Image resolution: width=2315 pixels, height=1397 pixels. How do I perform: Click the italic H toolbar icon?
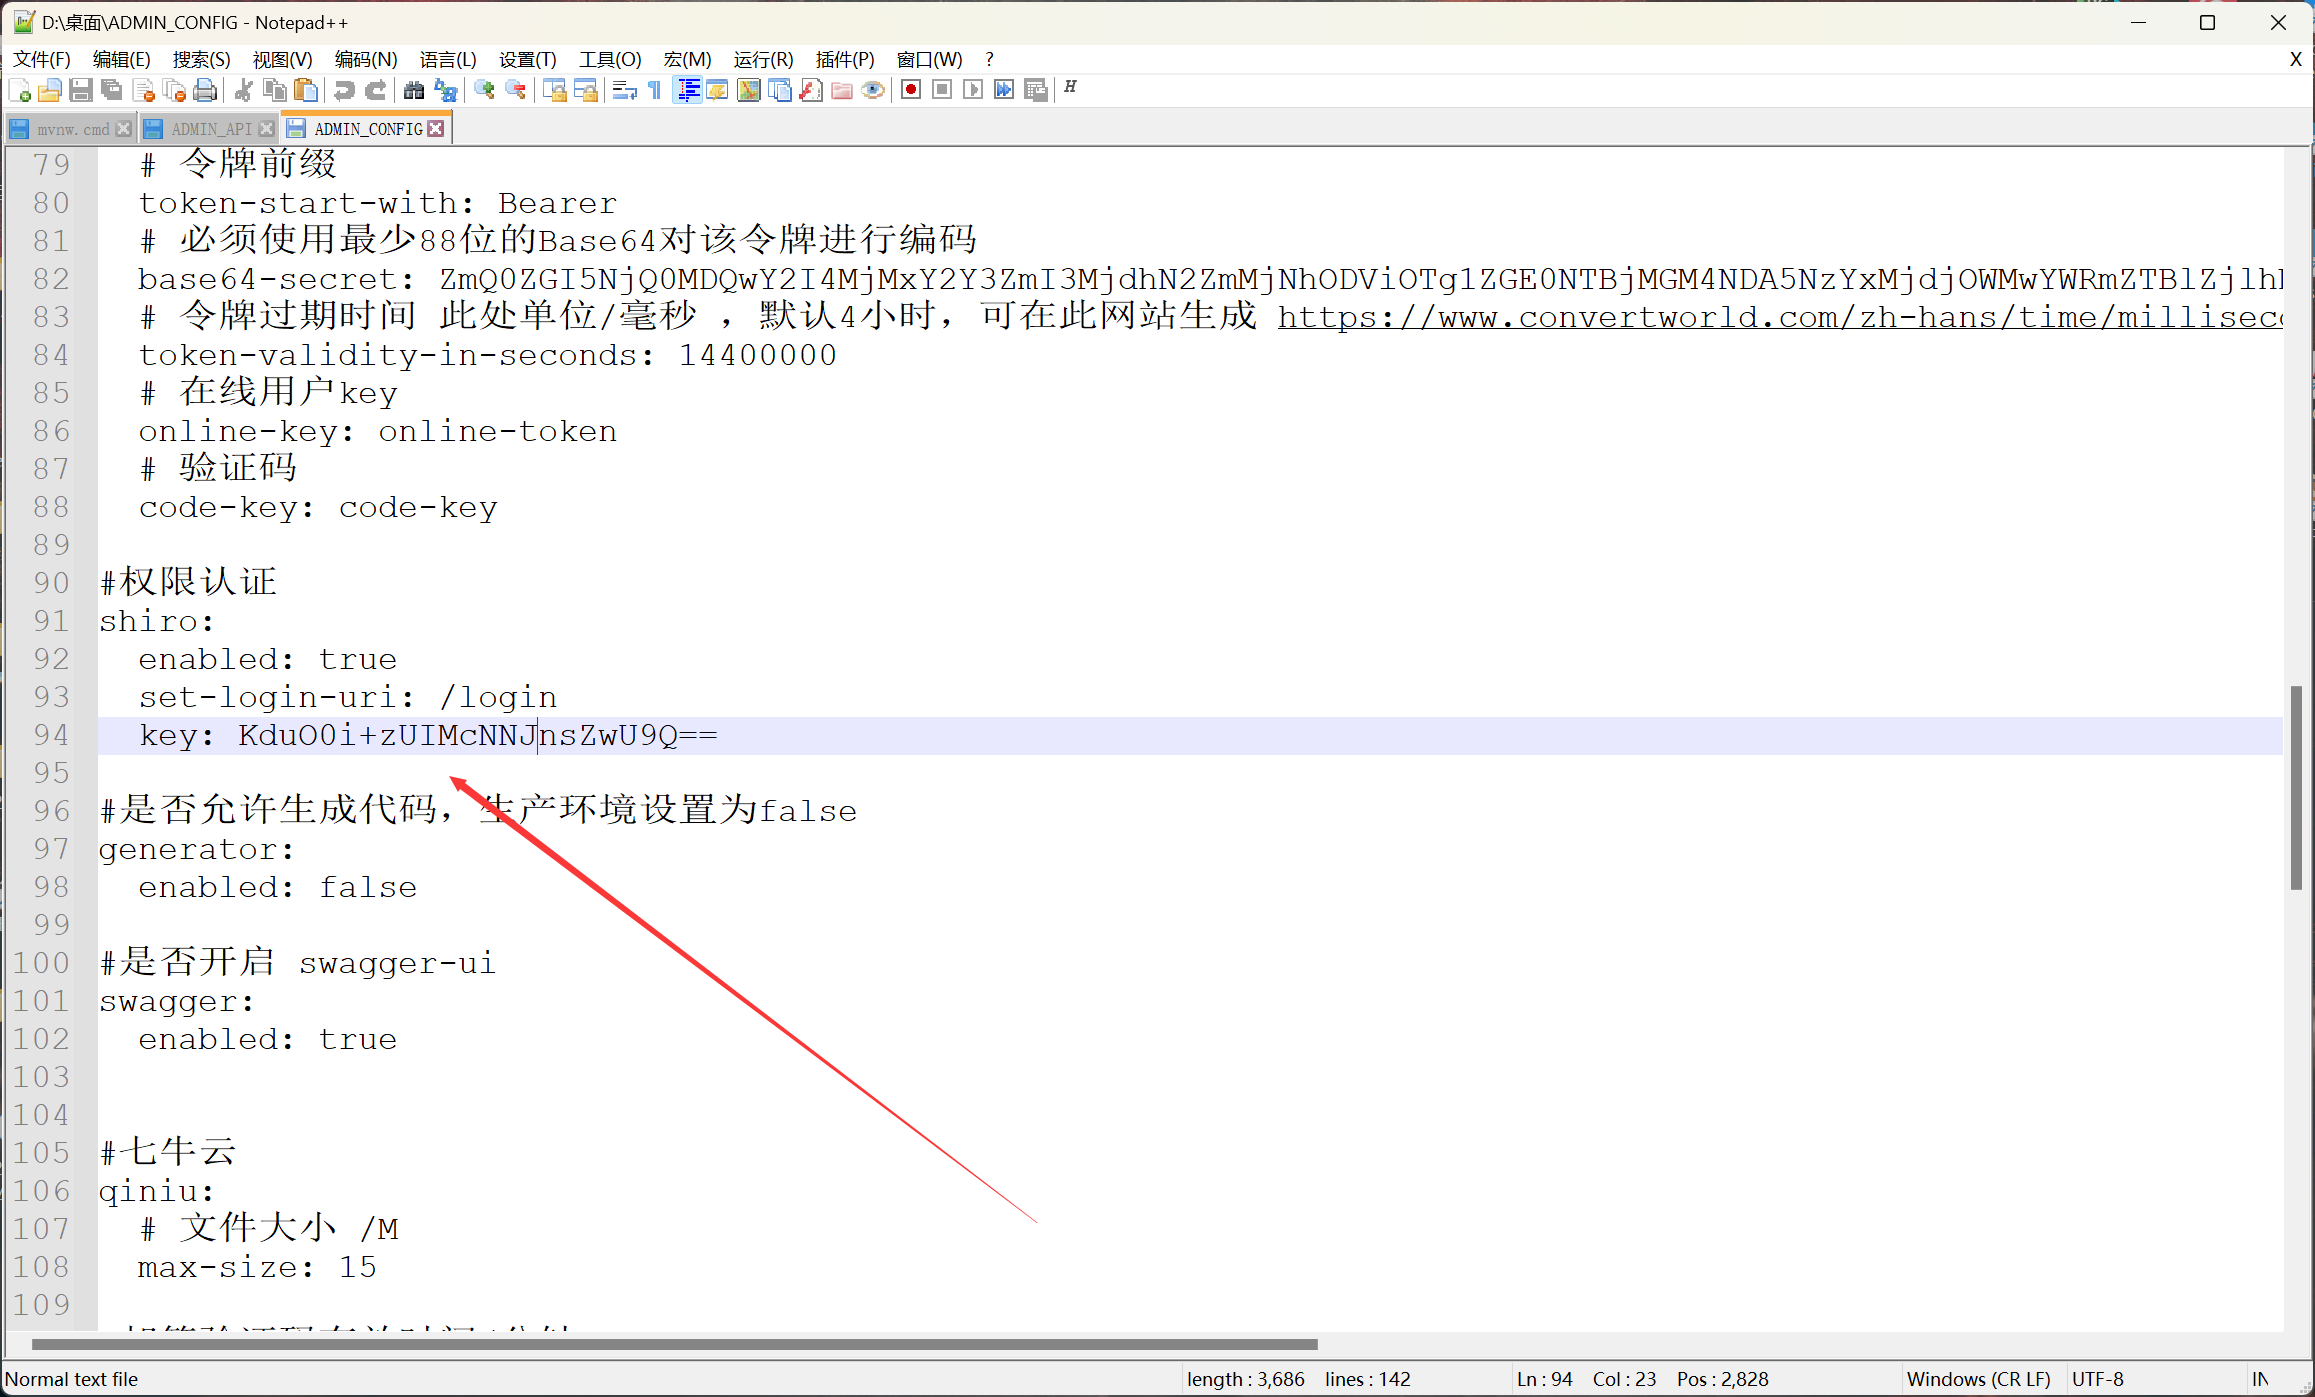point(1070,88)
